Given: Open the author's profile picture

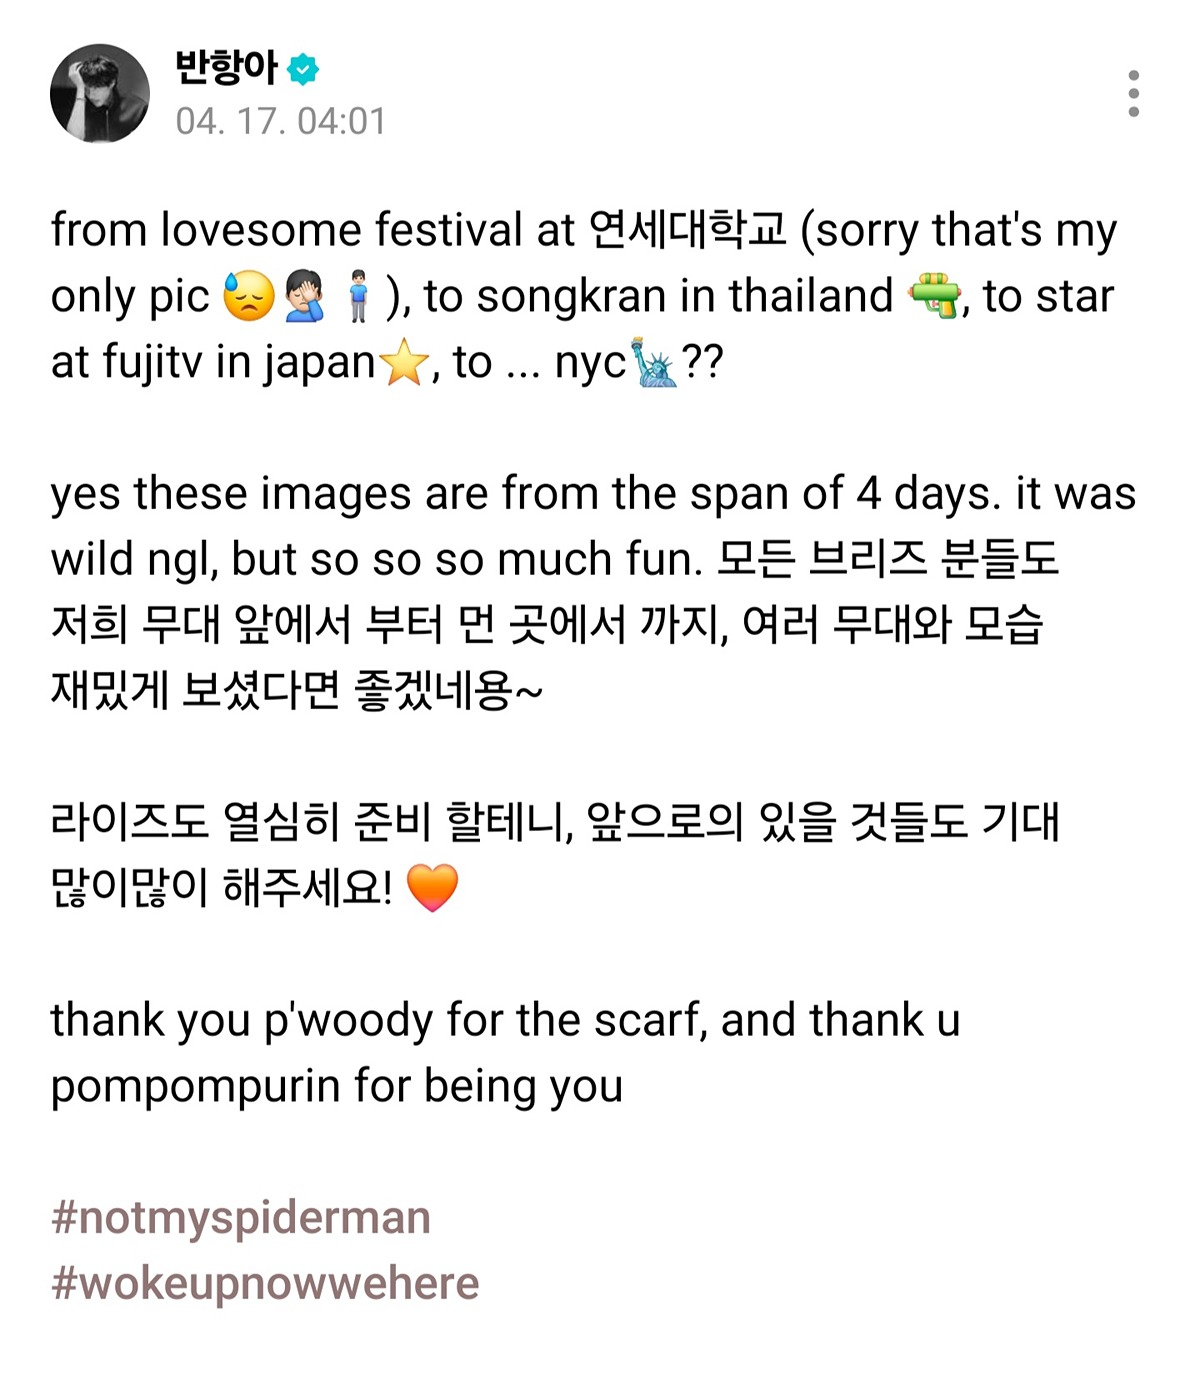Looking at the screenshot, I should coord(100,94).
